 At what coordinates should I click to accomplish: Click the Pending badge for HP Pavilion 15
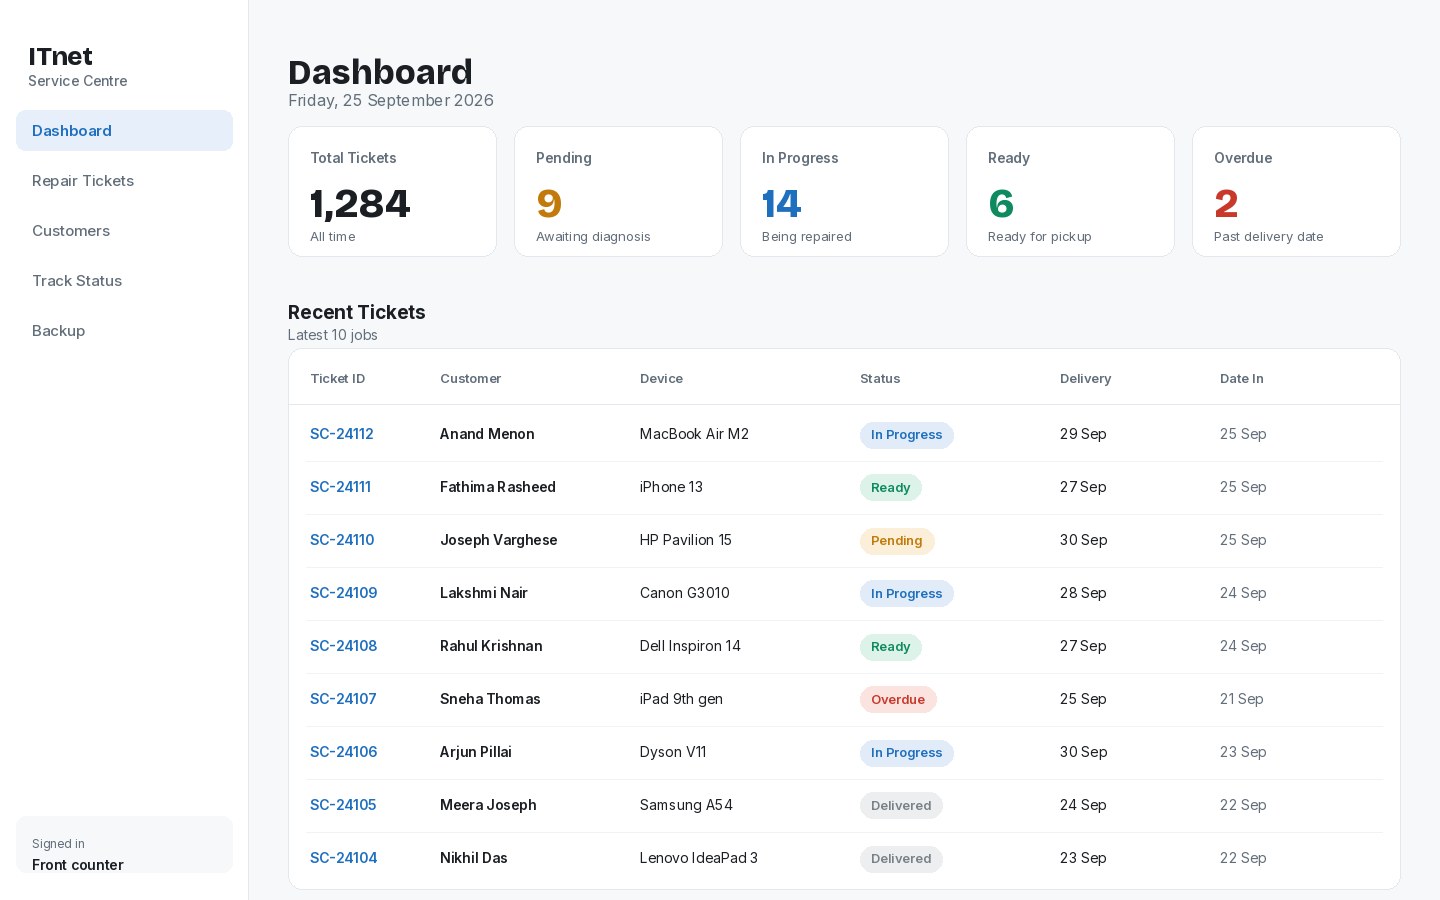click(897, 541)
